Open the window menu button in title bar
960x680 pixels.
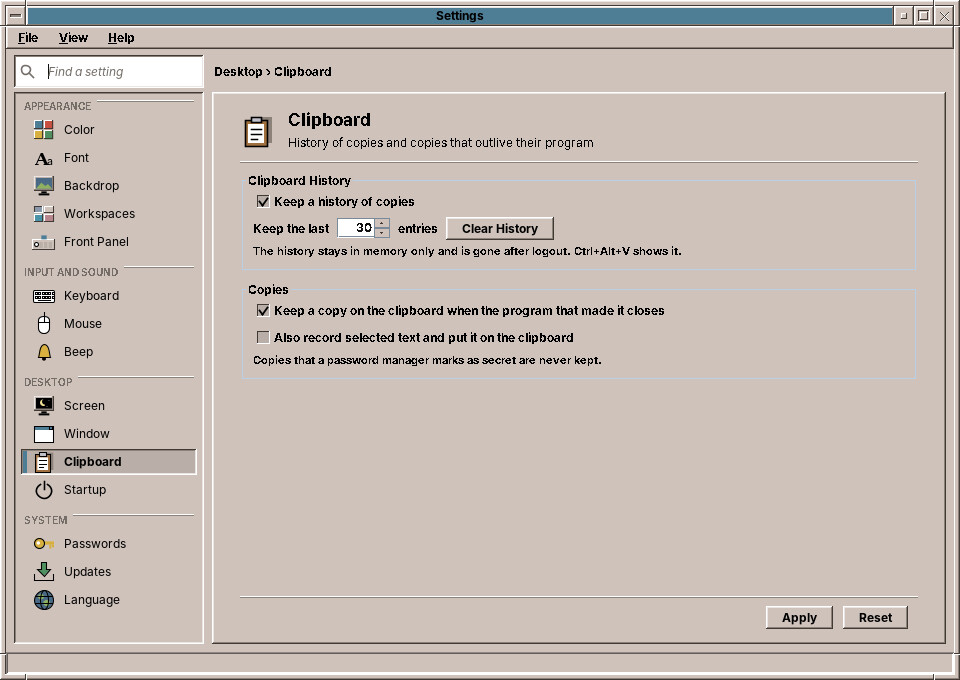[x=16, y=15]
